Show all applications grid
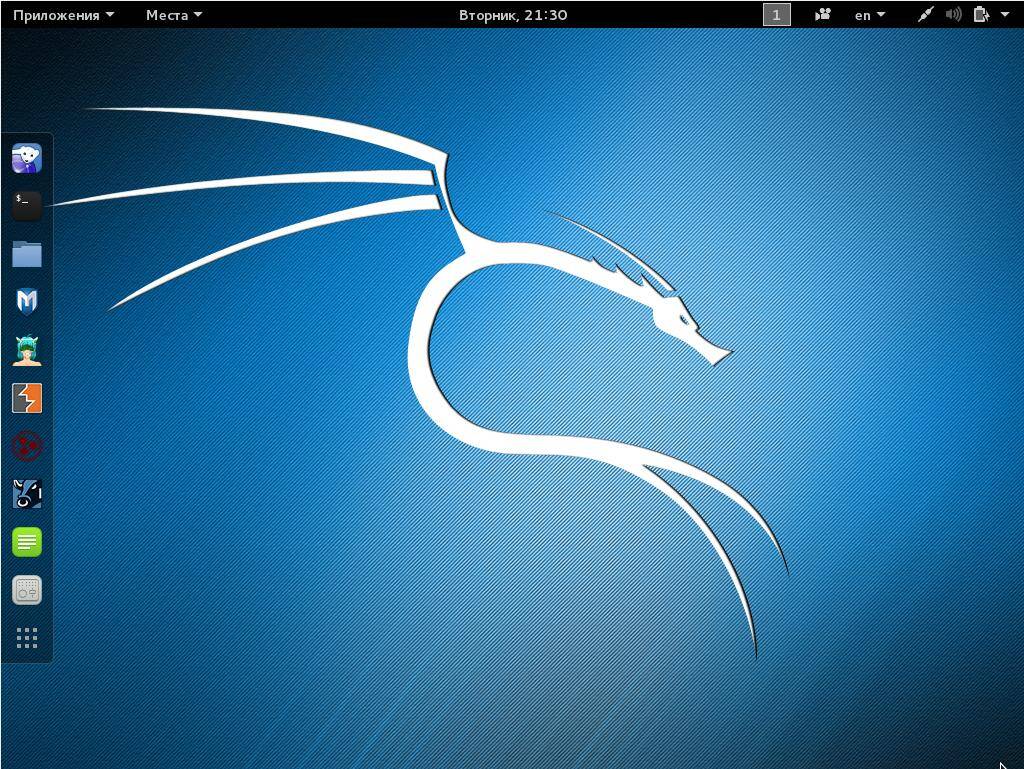 click(27, 638)
